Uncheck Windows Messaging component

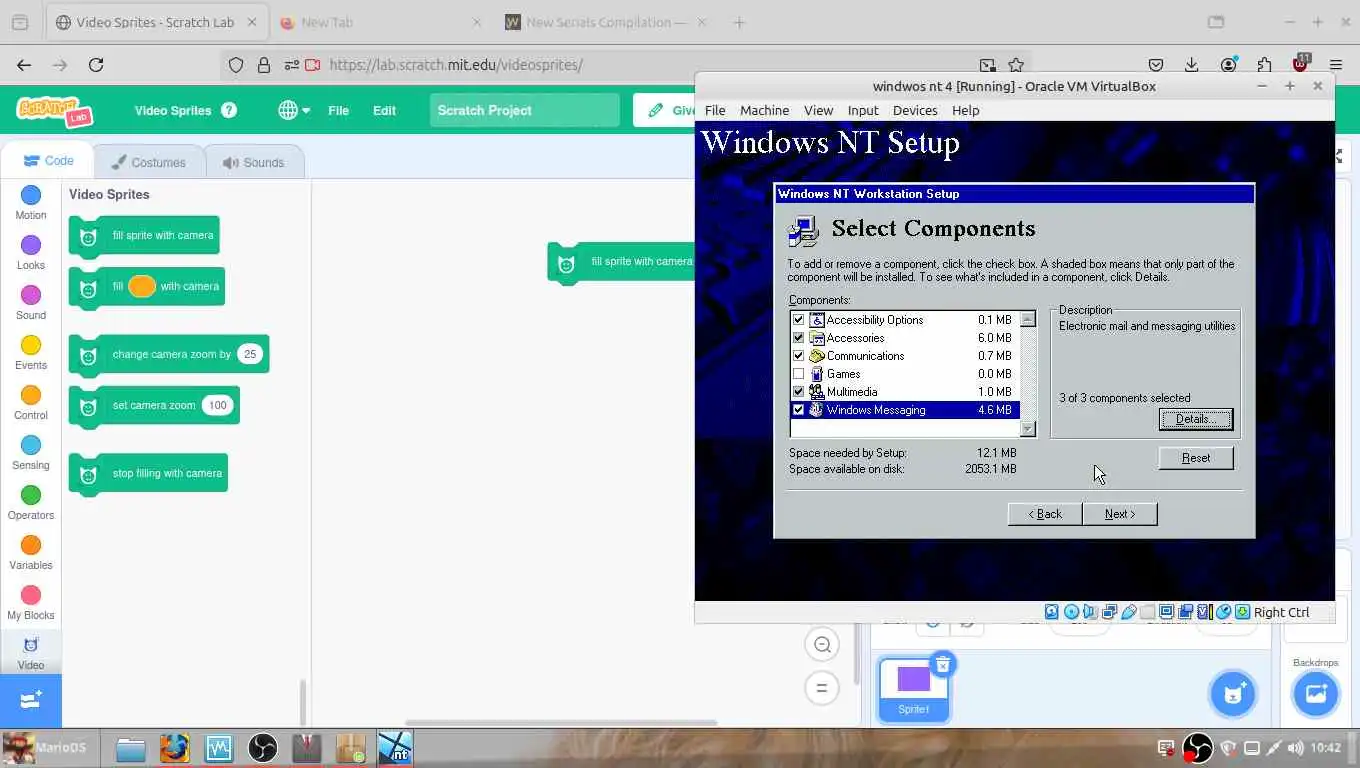[x=798, y=410]
